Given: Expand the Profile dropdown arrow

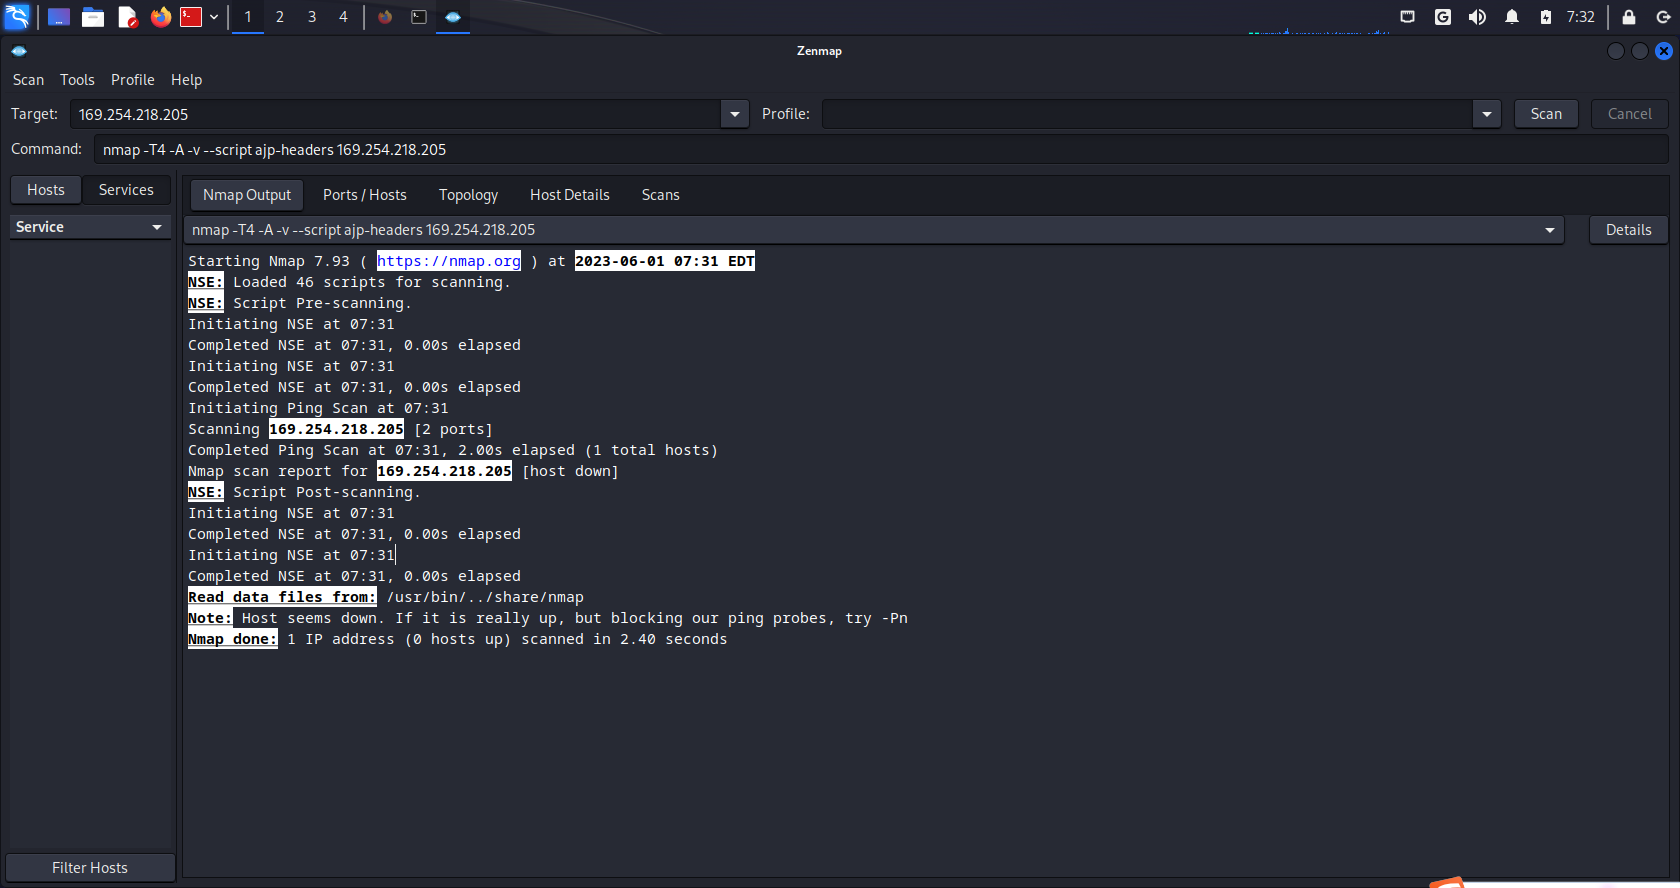Looking at the screenshot, I should [x=1487, y=114].
